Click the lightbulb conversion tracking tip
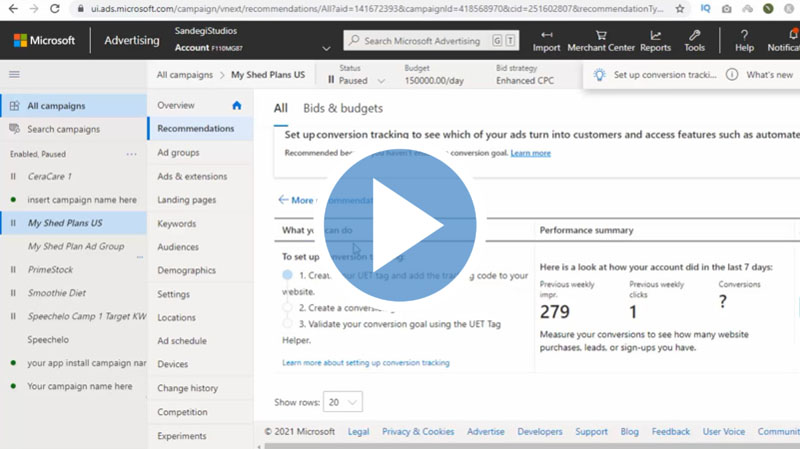This screenshot has height=449, width=800. click(x=599, y=75)
